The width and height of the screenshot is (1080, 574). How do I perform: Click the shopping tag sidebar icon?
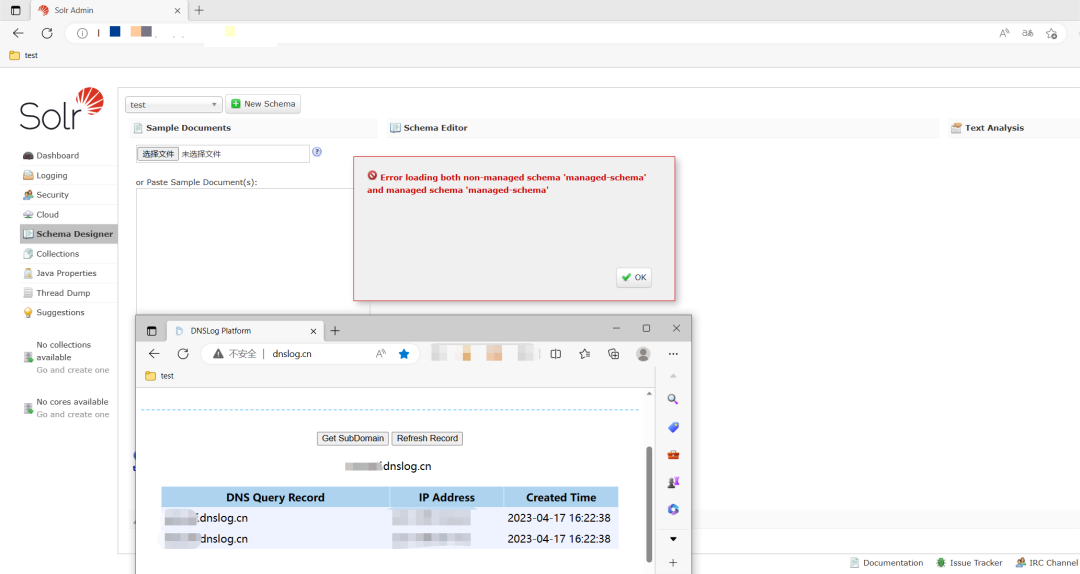(x=673, y=427)
